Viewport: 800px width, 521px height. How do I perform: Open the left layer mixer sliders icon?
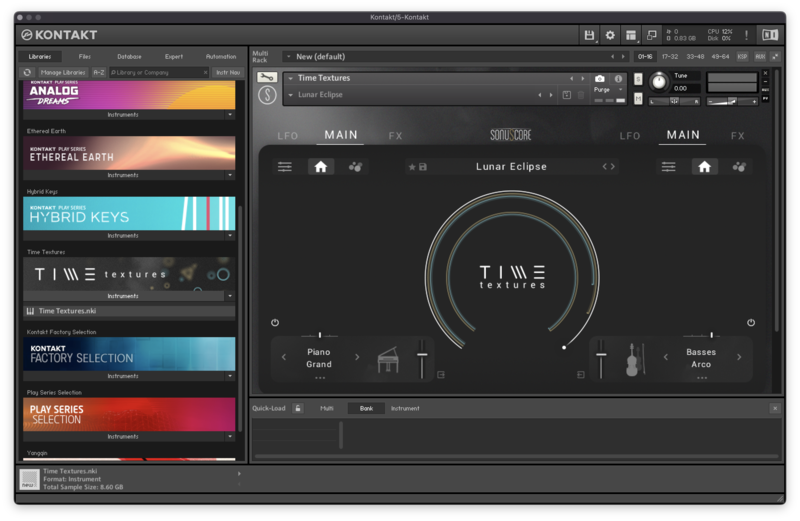[x=285, y=167]
